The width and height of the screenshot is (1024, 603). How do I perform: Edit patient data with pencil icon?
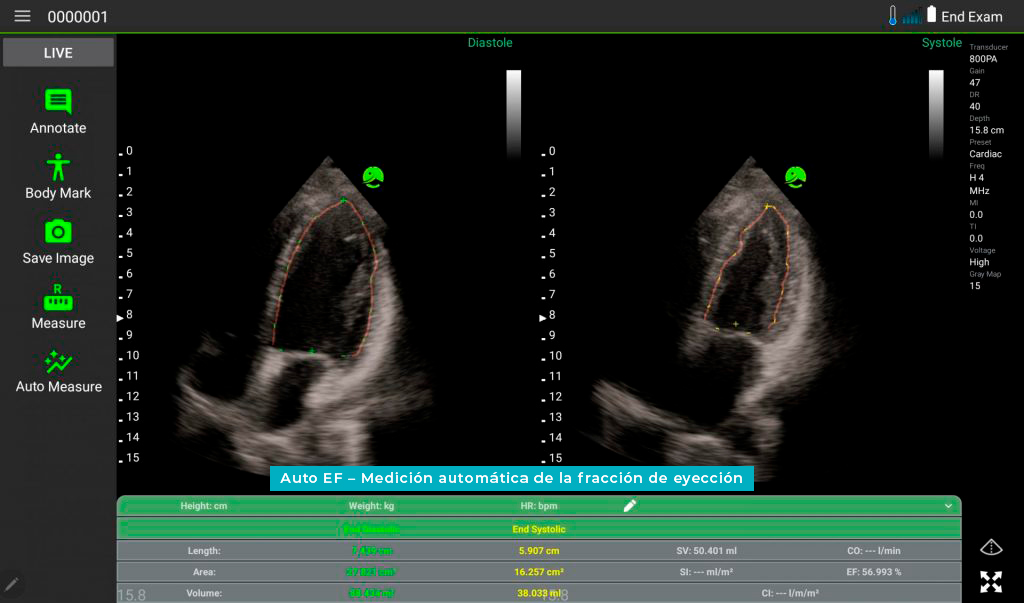coord(630,506)
